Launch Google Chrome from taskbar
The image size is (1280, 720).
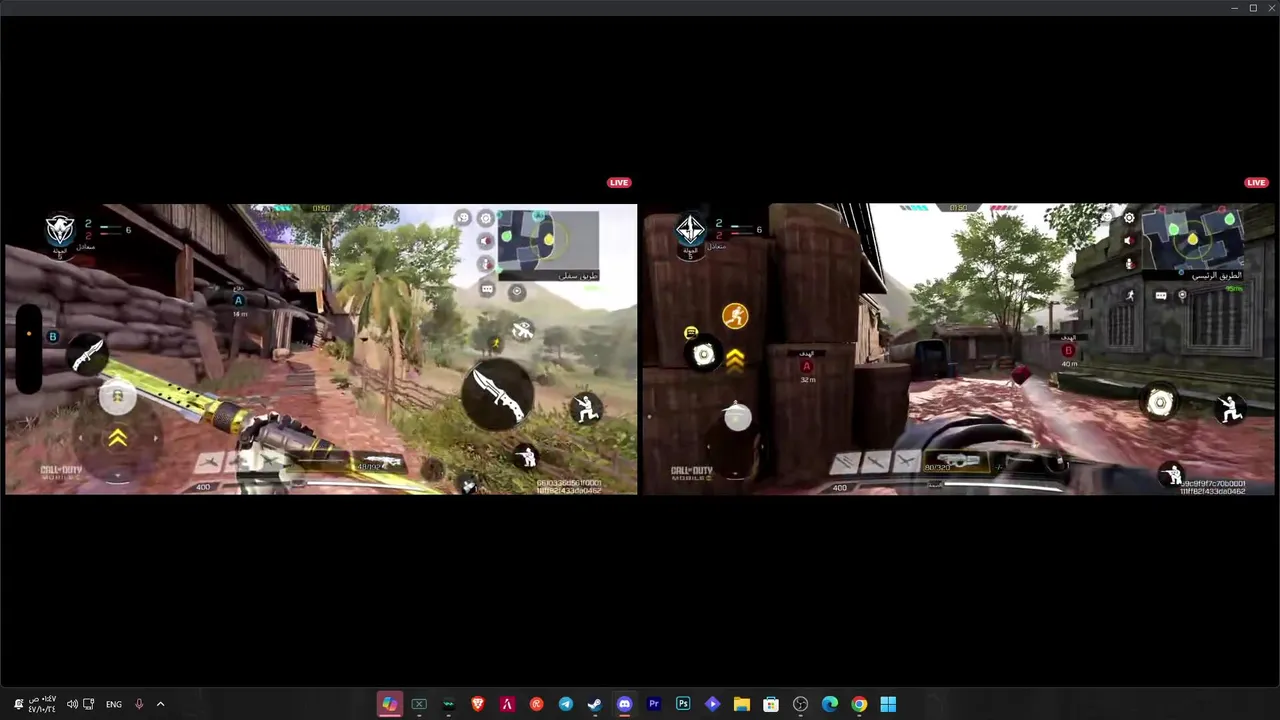tap(859, 704)
